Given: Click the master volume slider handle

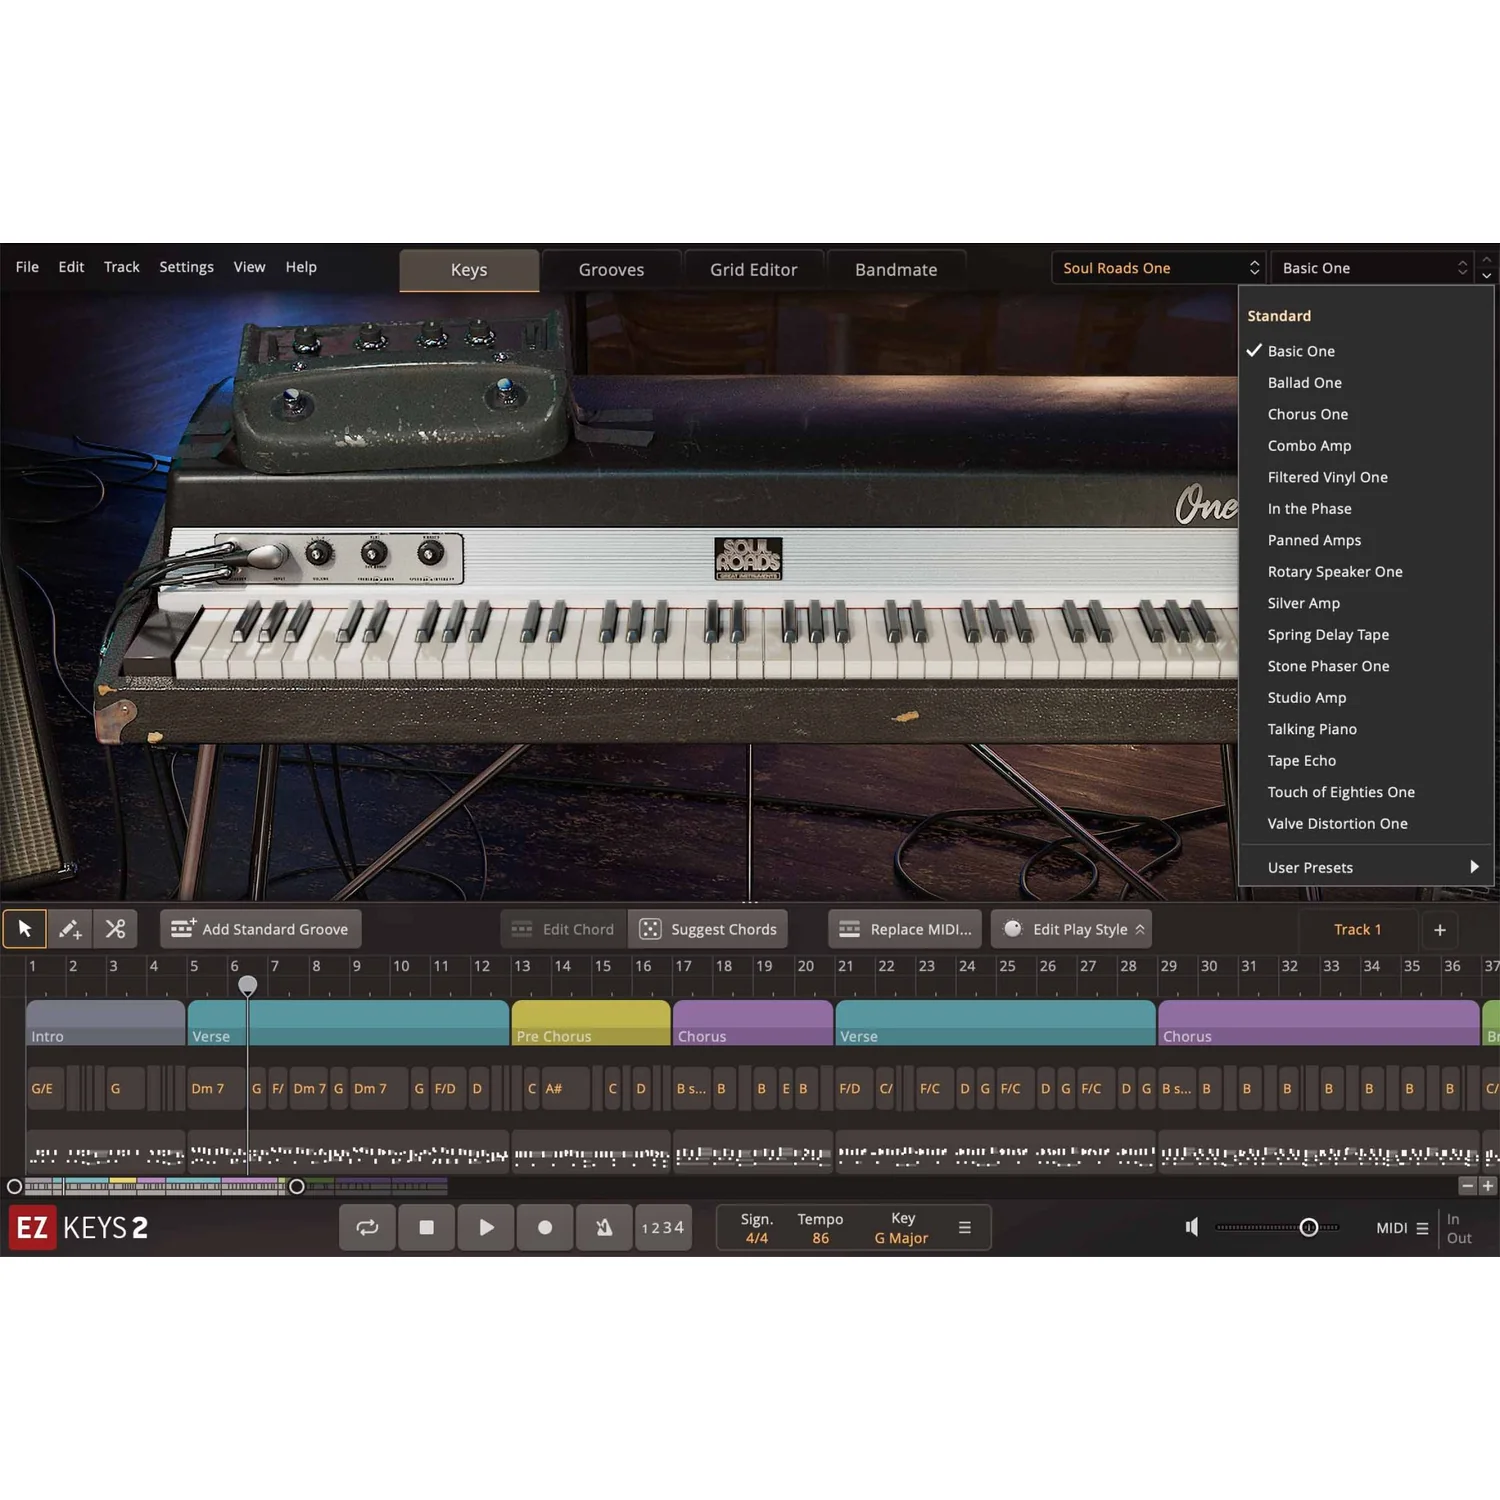Looking at the screenshot, I should [x=1308, y=1227].
